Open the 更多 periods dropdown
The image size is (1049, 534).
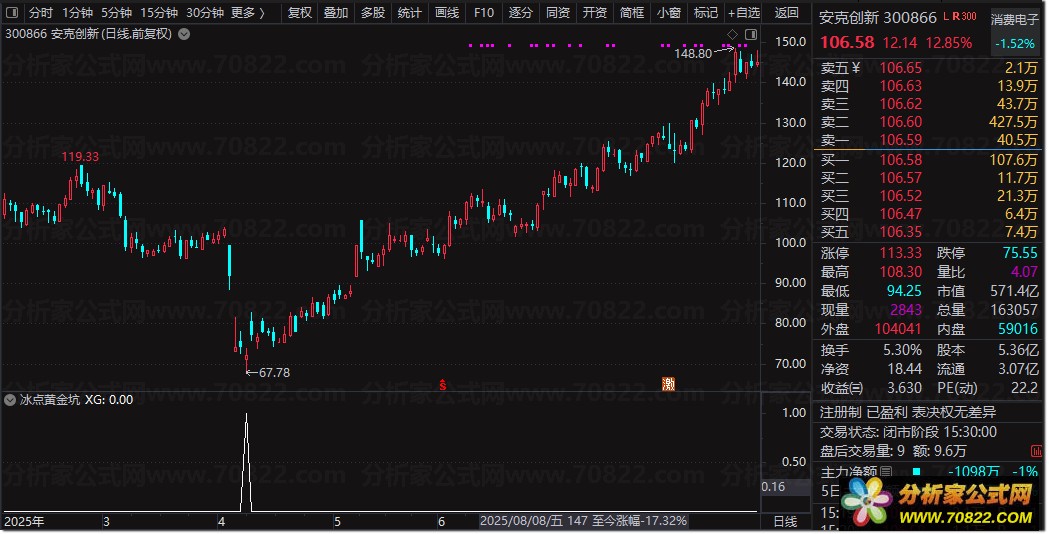[x=248, y=13]
